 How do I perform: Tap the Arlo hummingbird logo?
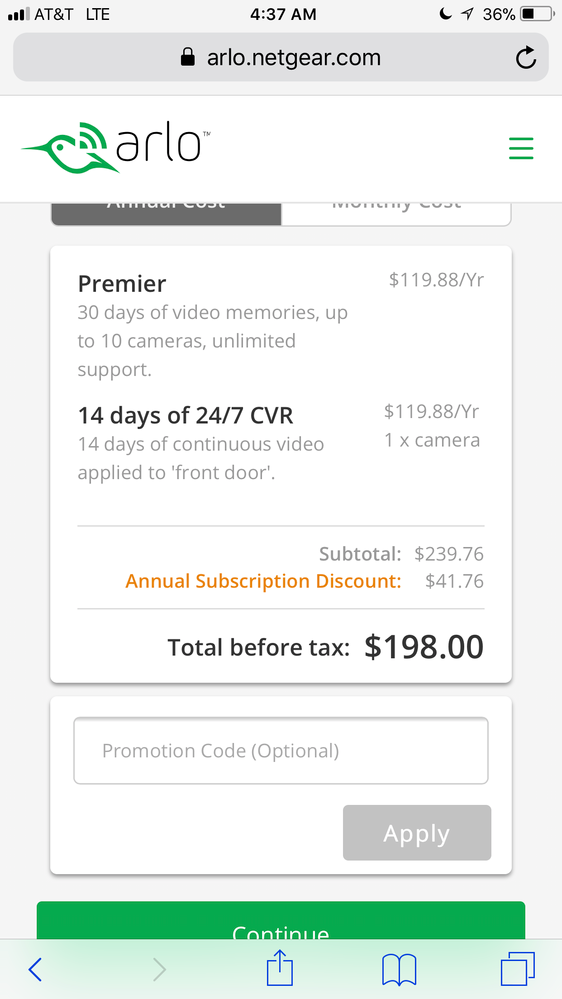tap(116, 147)
